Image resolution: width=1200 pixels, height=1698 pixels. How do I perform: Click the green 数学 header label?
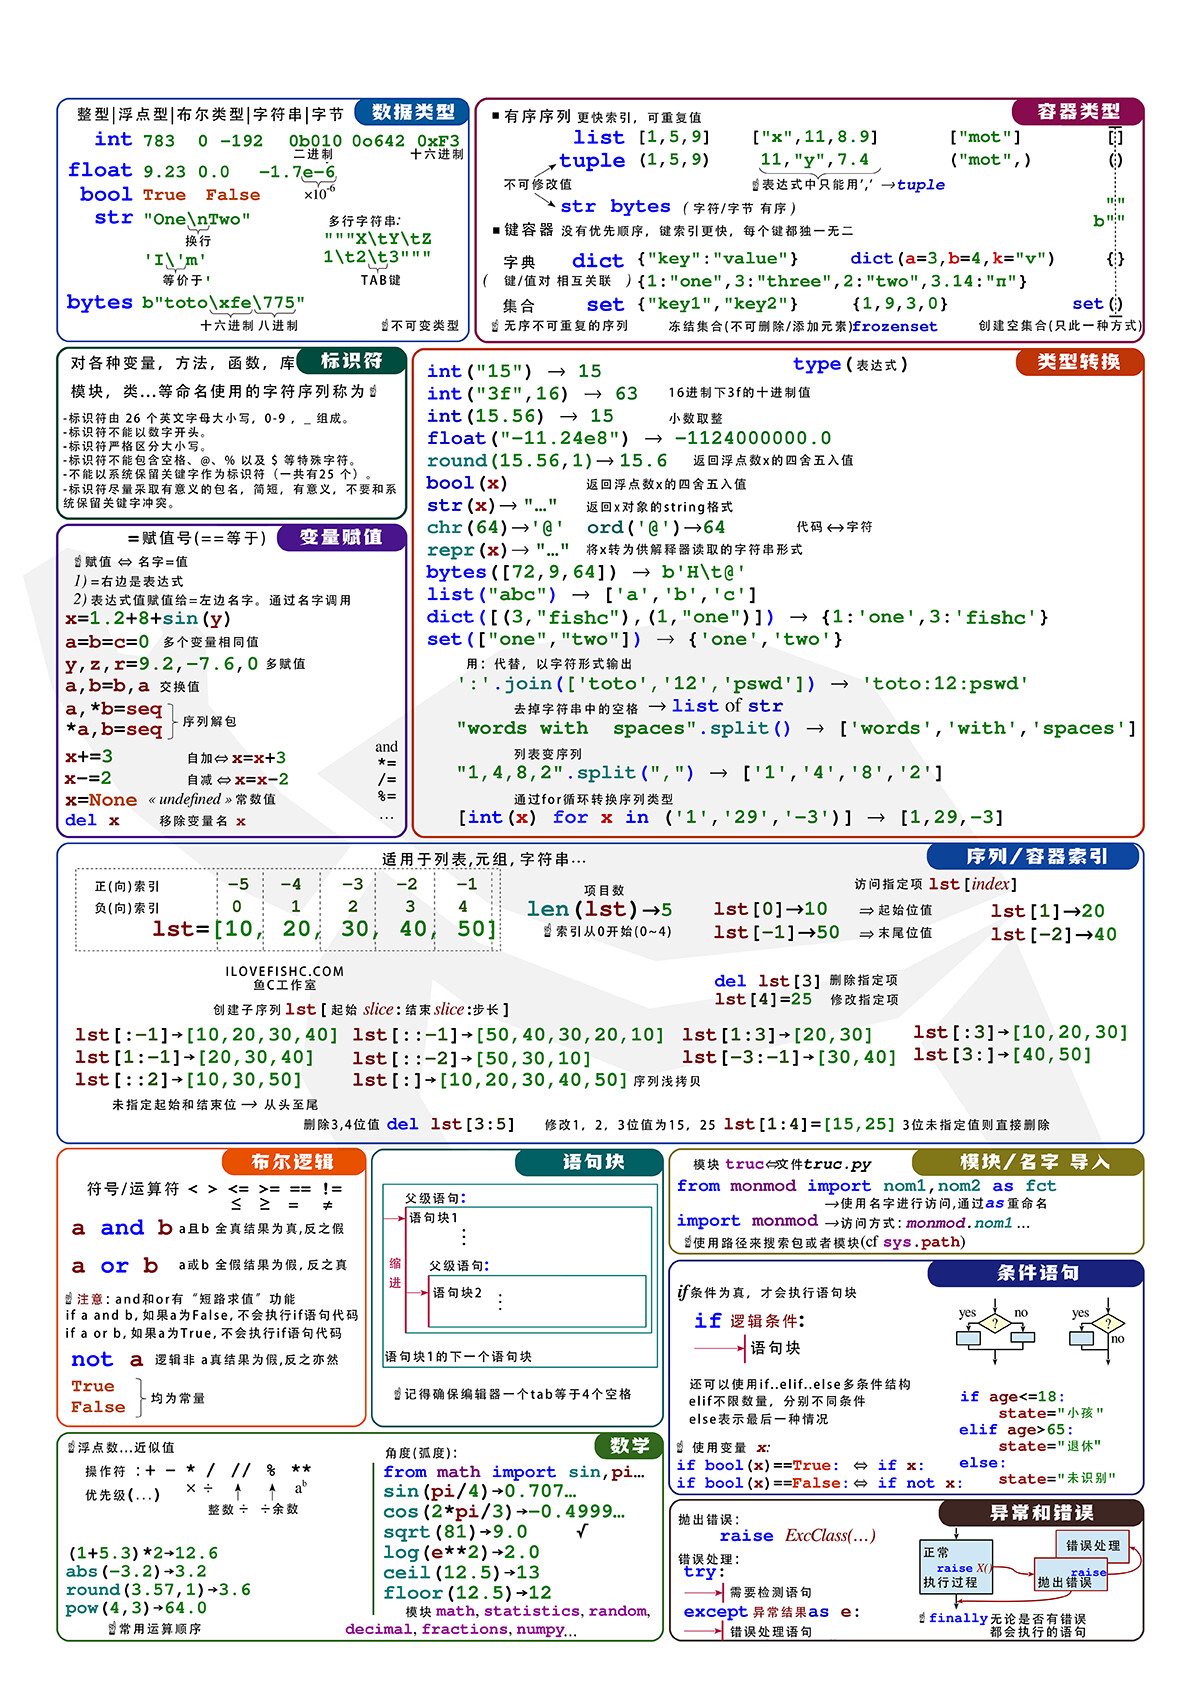pos(629,1446)
